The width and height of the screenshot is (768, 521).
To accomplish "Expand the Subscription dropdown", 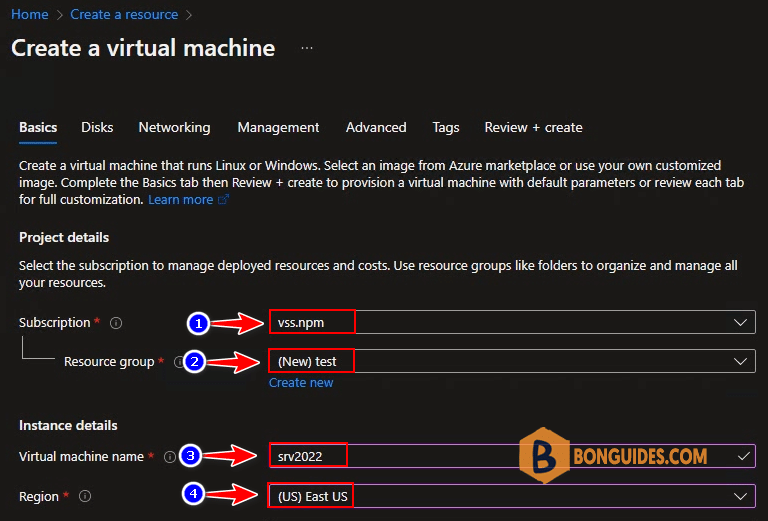I will (512, 322).
